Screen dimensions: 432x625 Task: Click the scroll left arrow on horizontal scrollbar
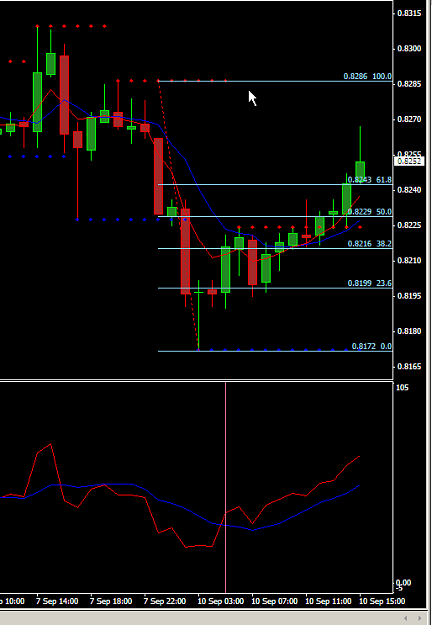[x=406, y=618]
